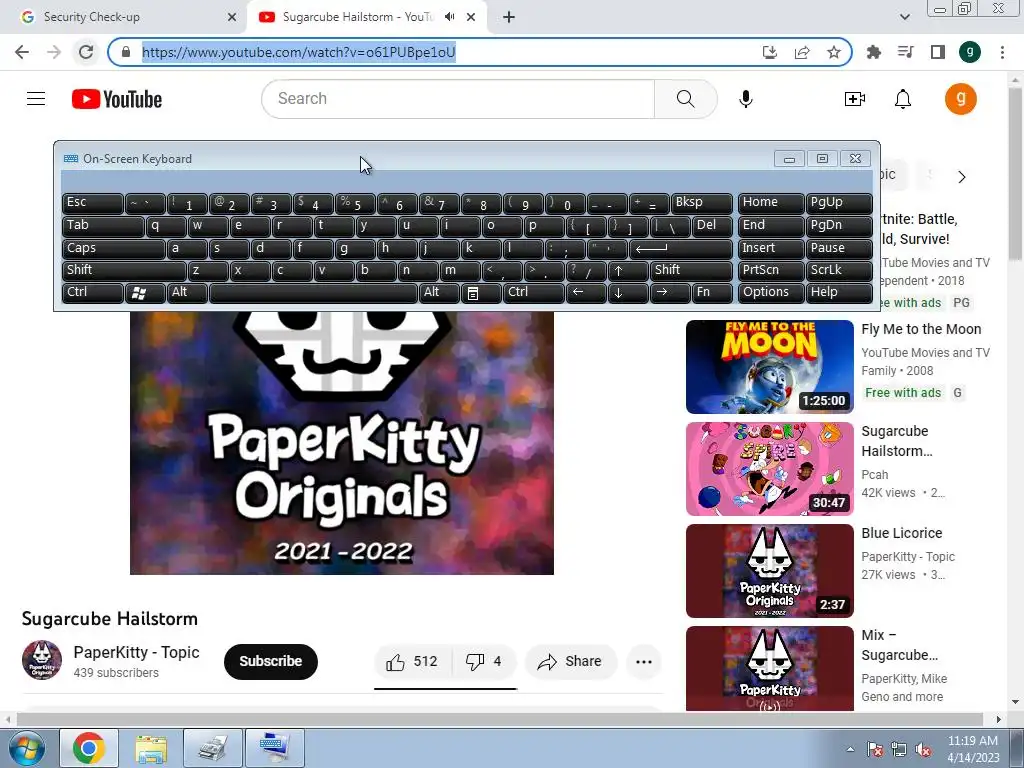Open Chrome's three-dot menu

pos(1002,52)
